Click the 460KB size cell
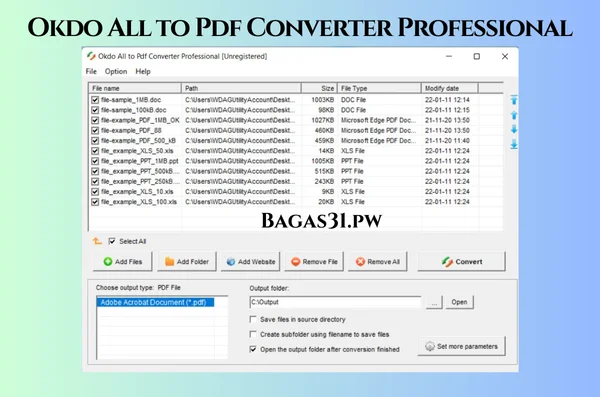Image resolution: width=600 pixels, height=397 pixels. pyautogui.click(x=324, y=131)
